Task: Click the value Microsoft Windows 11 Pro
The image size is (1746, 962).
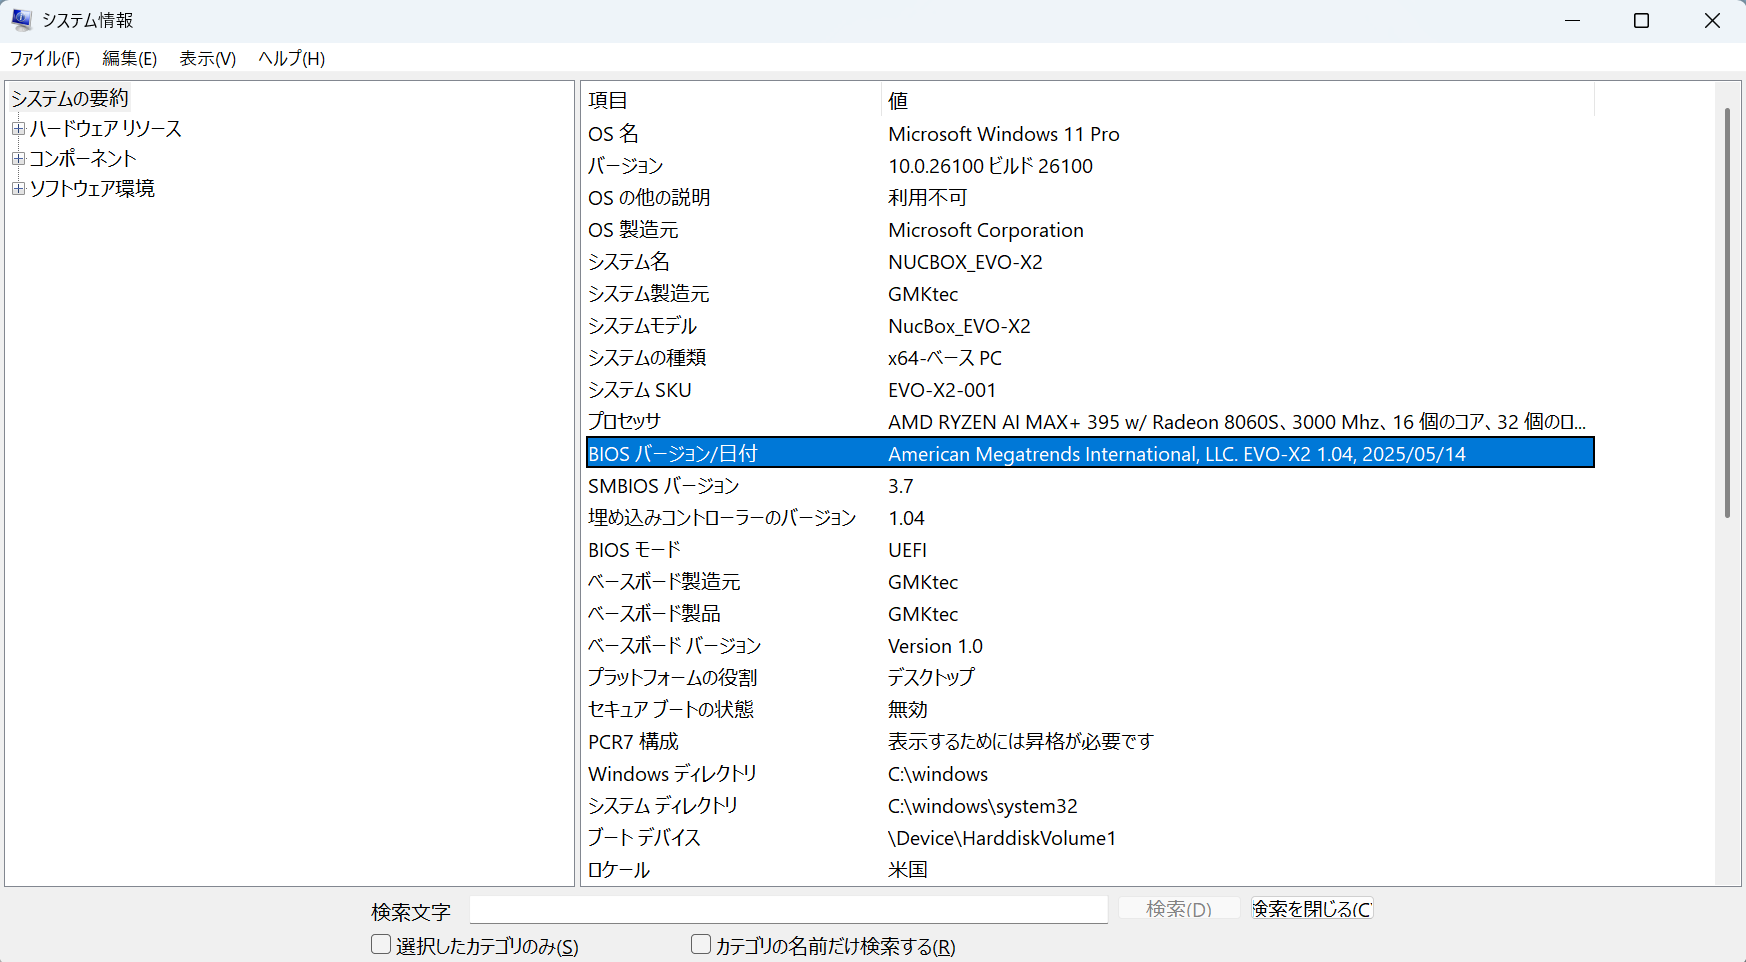Action: click(1004, 134)
